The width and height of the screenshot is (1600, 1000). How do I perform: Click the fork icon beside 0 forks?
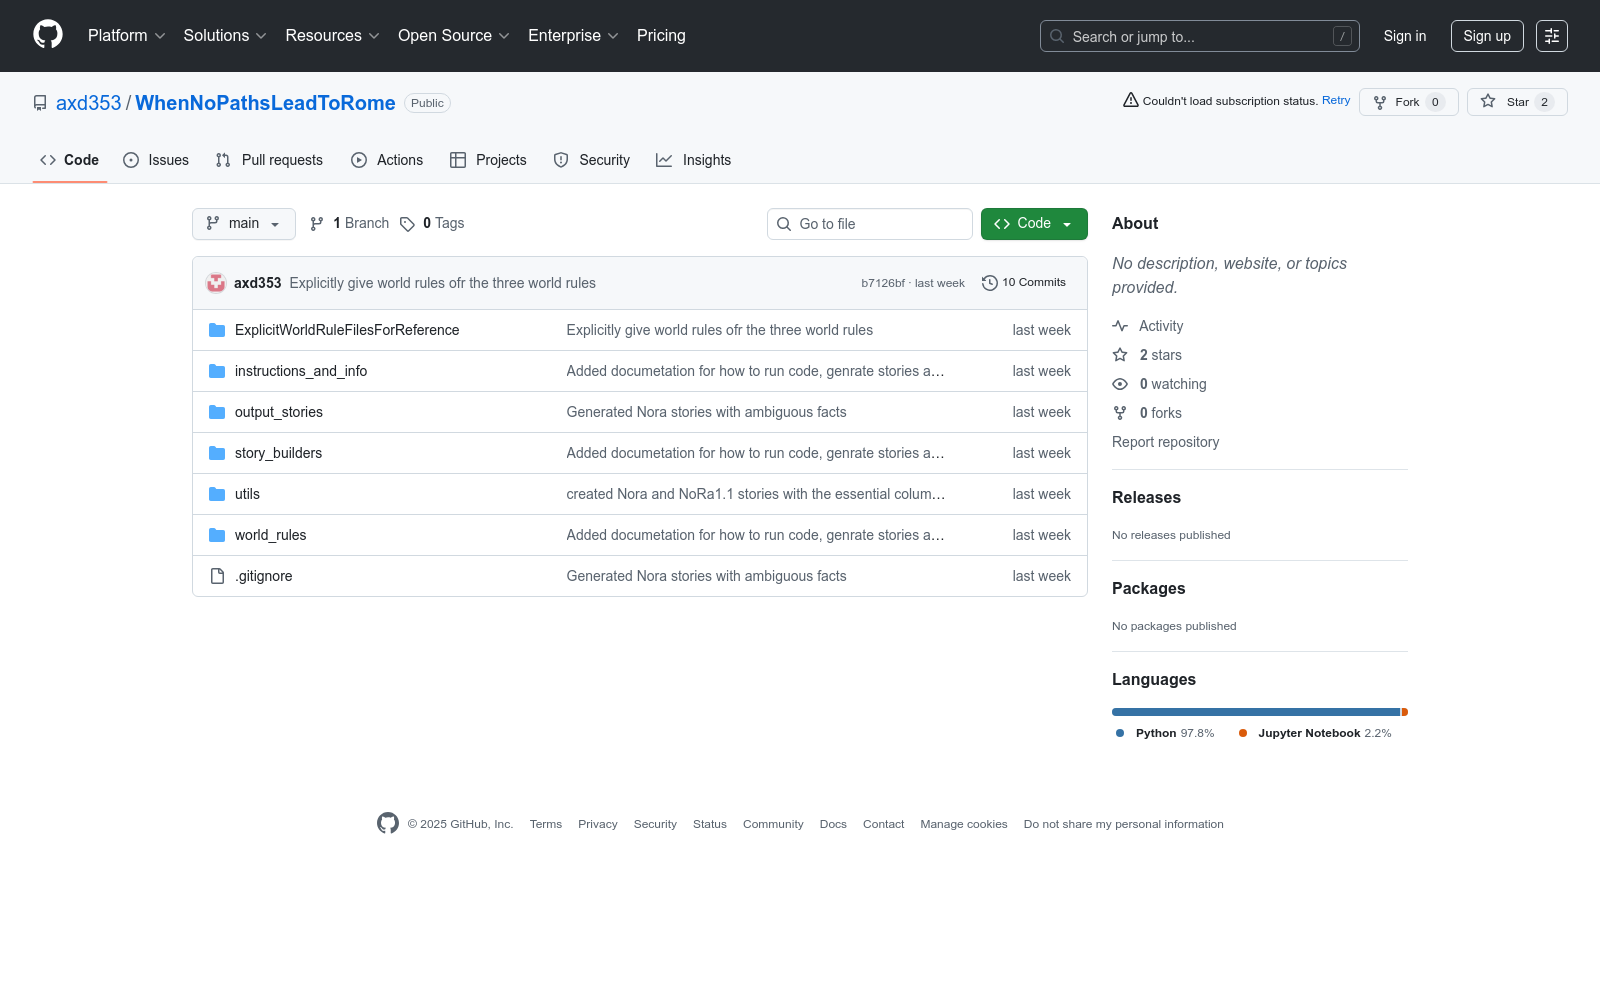[x=1120, y=413]
